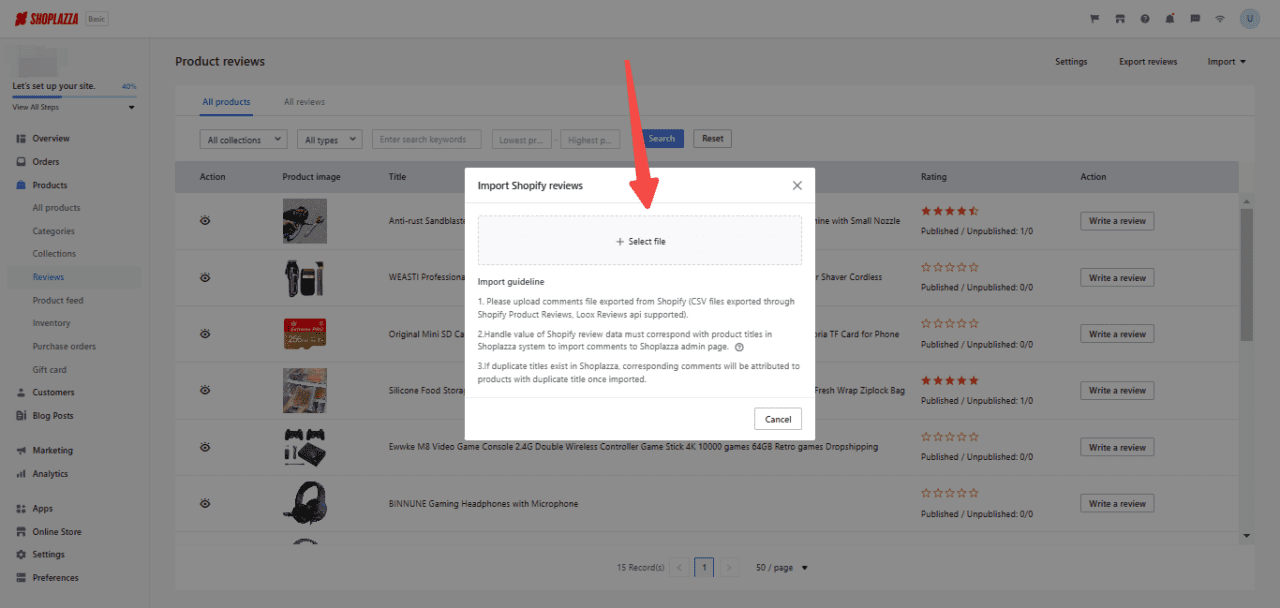Click the Settings gear icon in sidebar
The height and width of the screenshot is (608, 1280).
coord(21,555)
